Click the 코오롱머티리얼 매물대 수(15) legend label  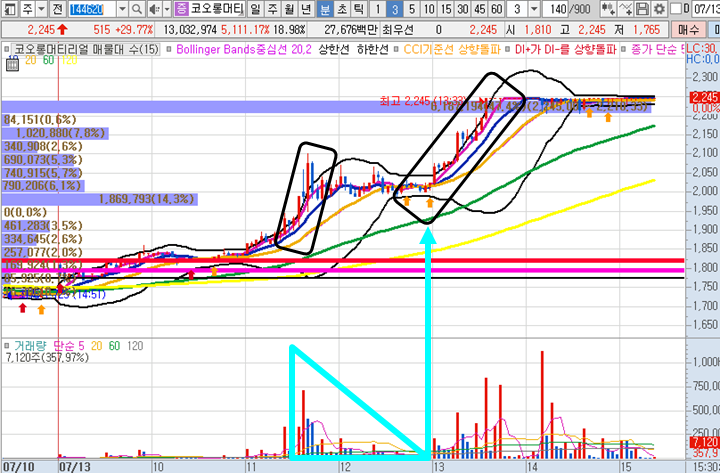pos(87,49)
